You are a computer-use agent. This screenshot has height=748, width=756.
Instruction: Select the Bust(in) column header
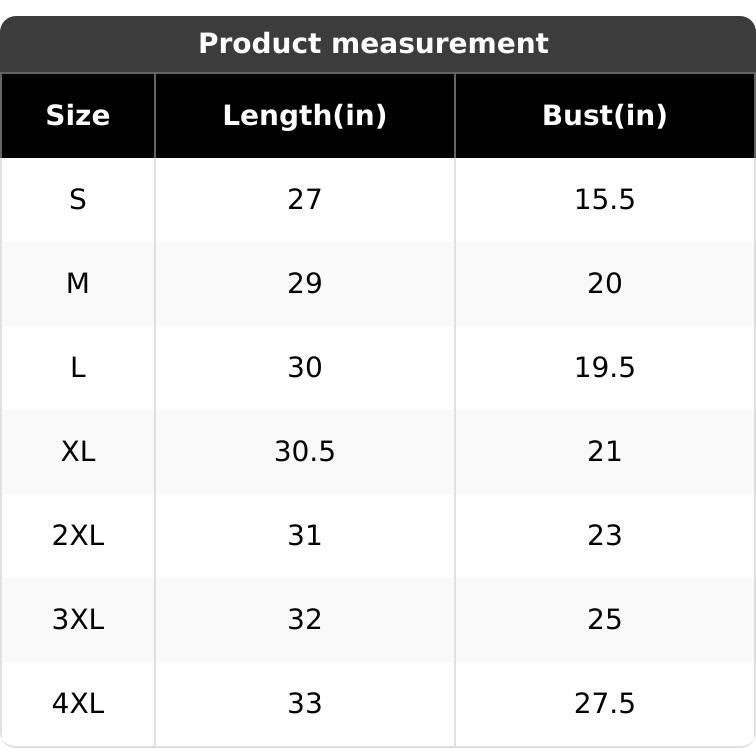tap(604, 115)
